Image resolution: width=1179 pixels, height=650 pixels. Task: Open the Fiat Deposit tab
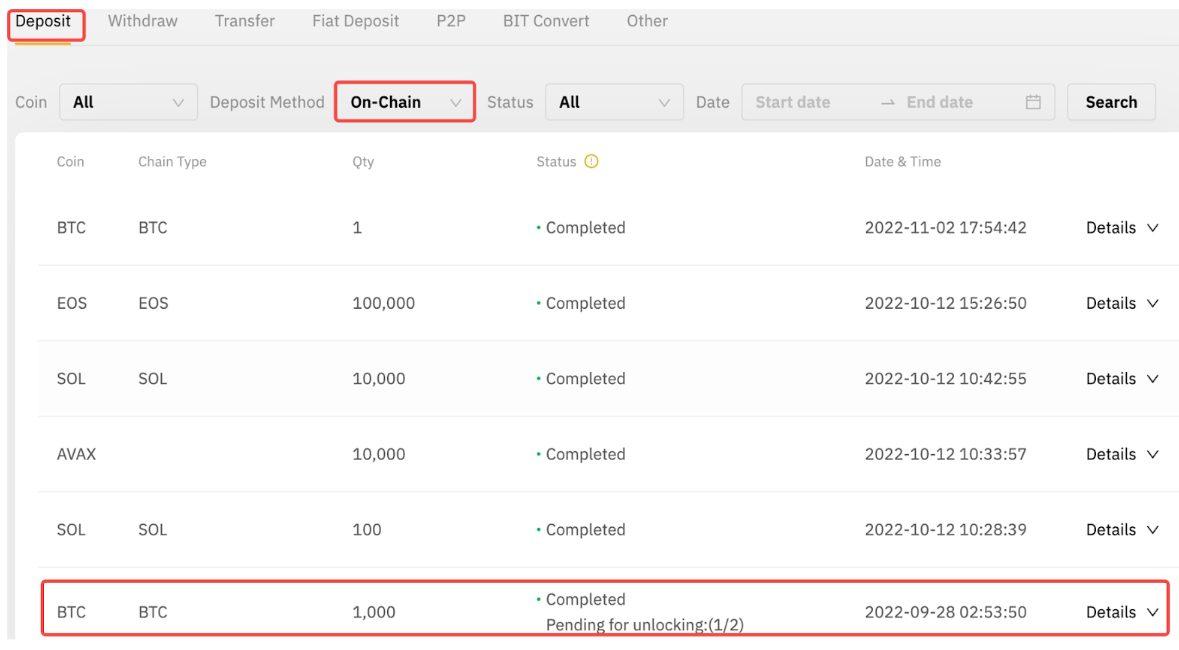[x=355, y=21]
